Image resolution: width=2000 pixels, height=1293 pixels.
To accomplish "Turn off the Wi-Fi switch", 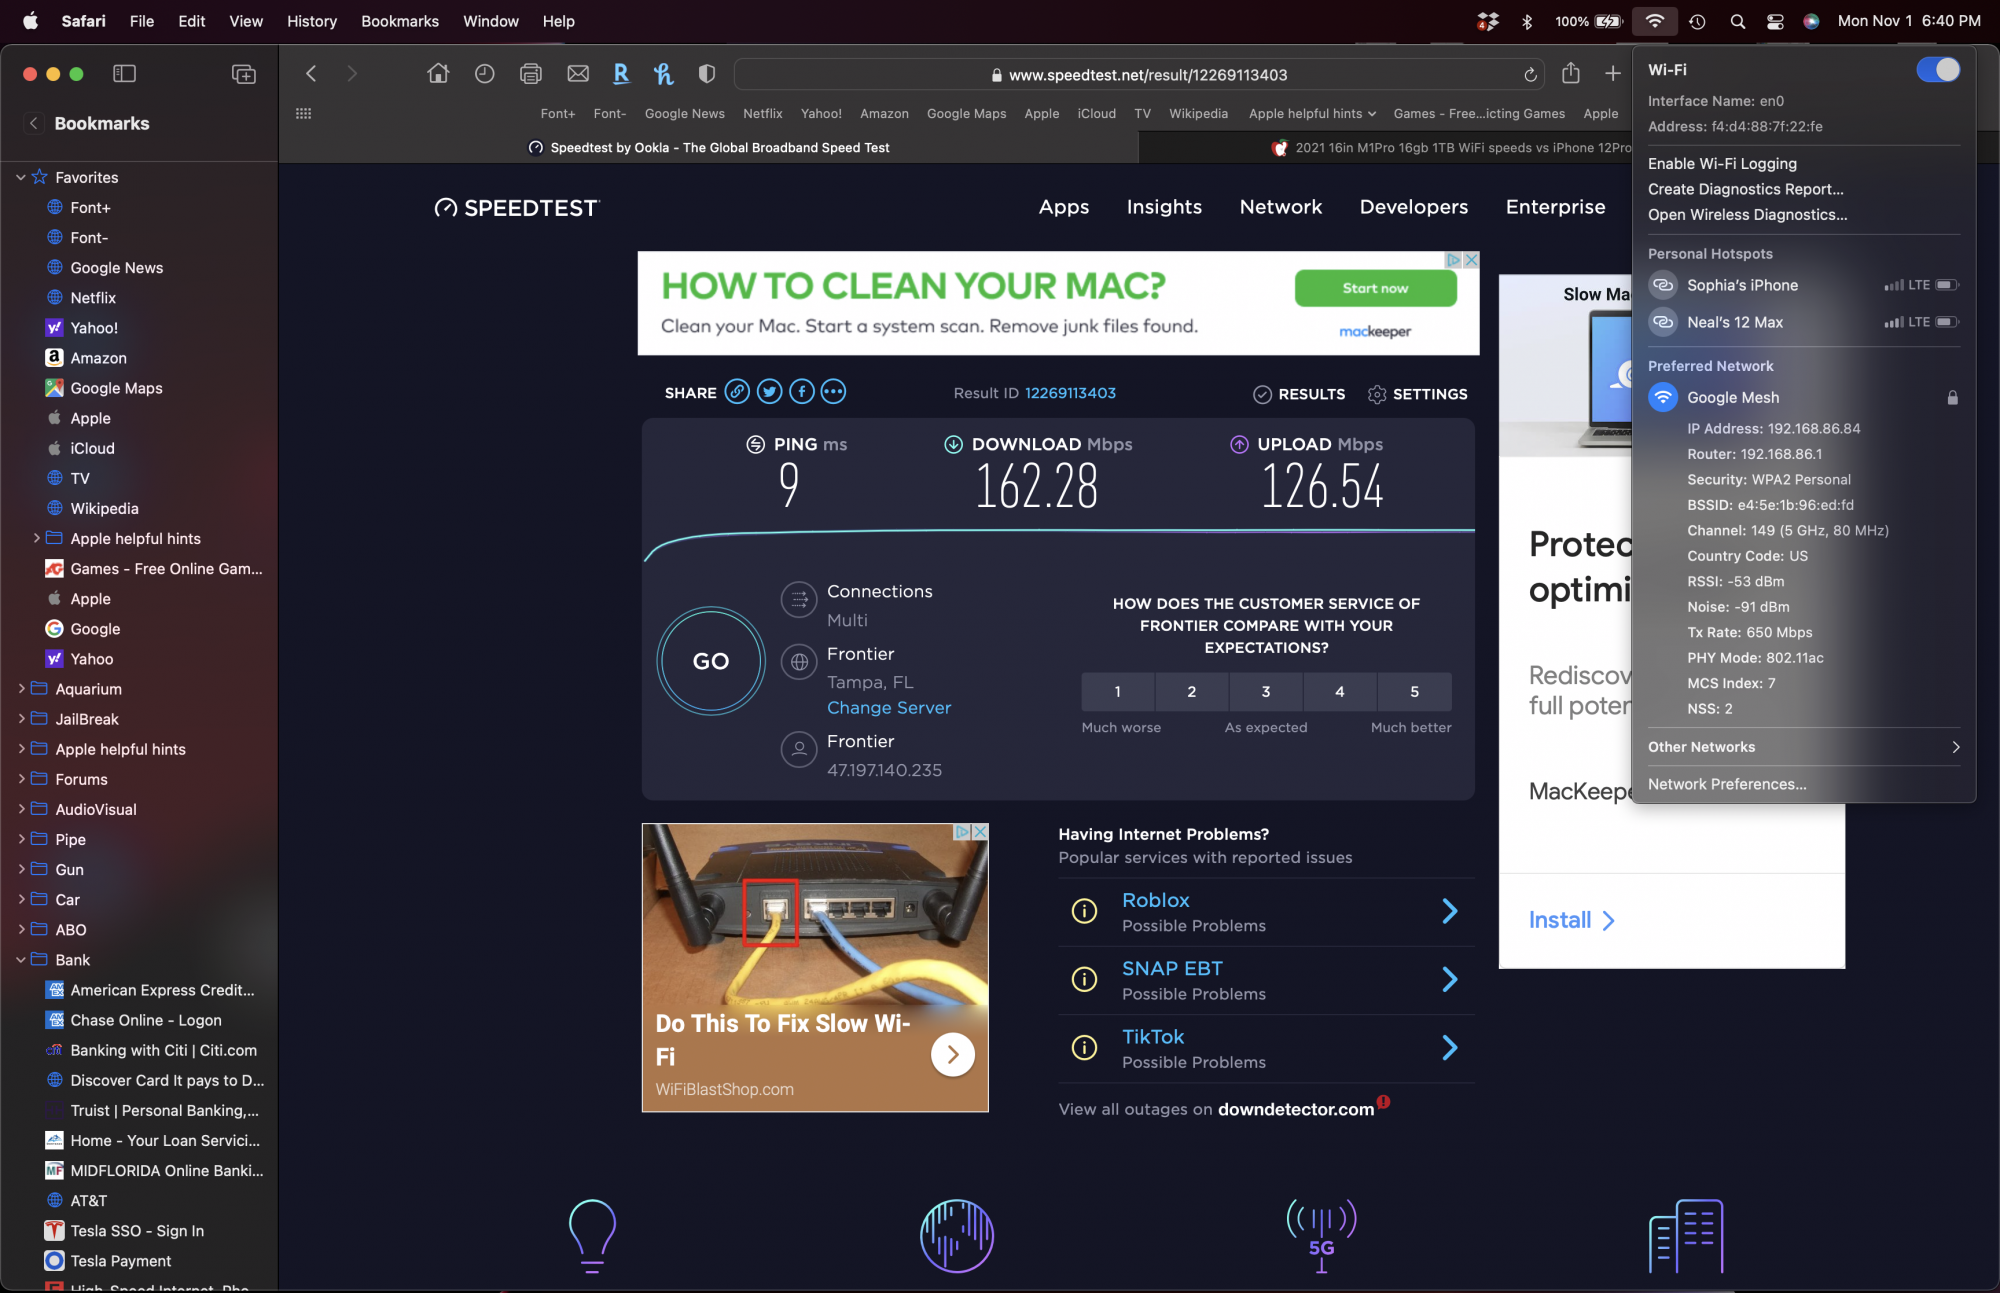I will [1938, 70].
